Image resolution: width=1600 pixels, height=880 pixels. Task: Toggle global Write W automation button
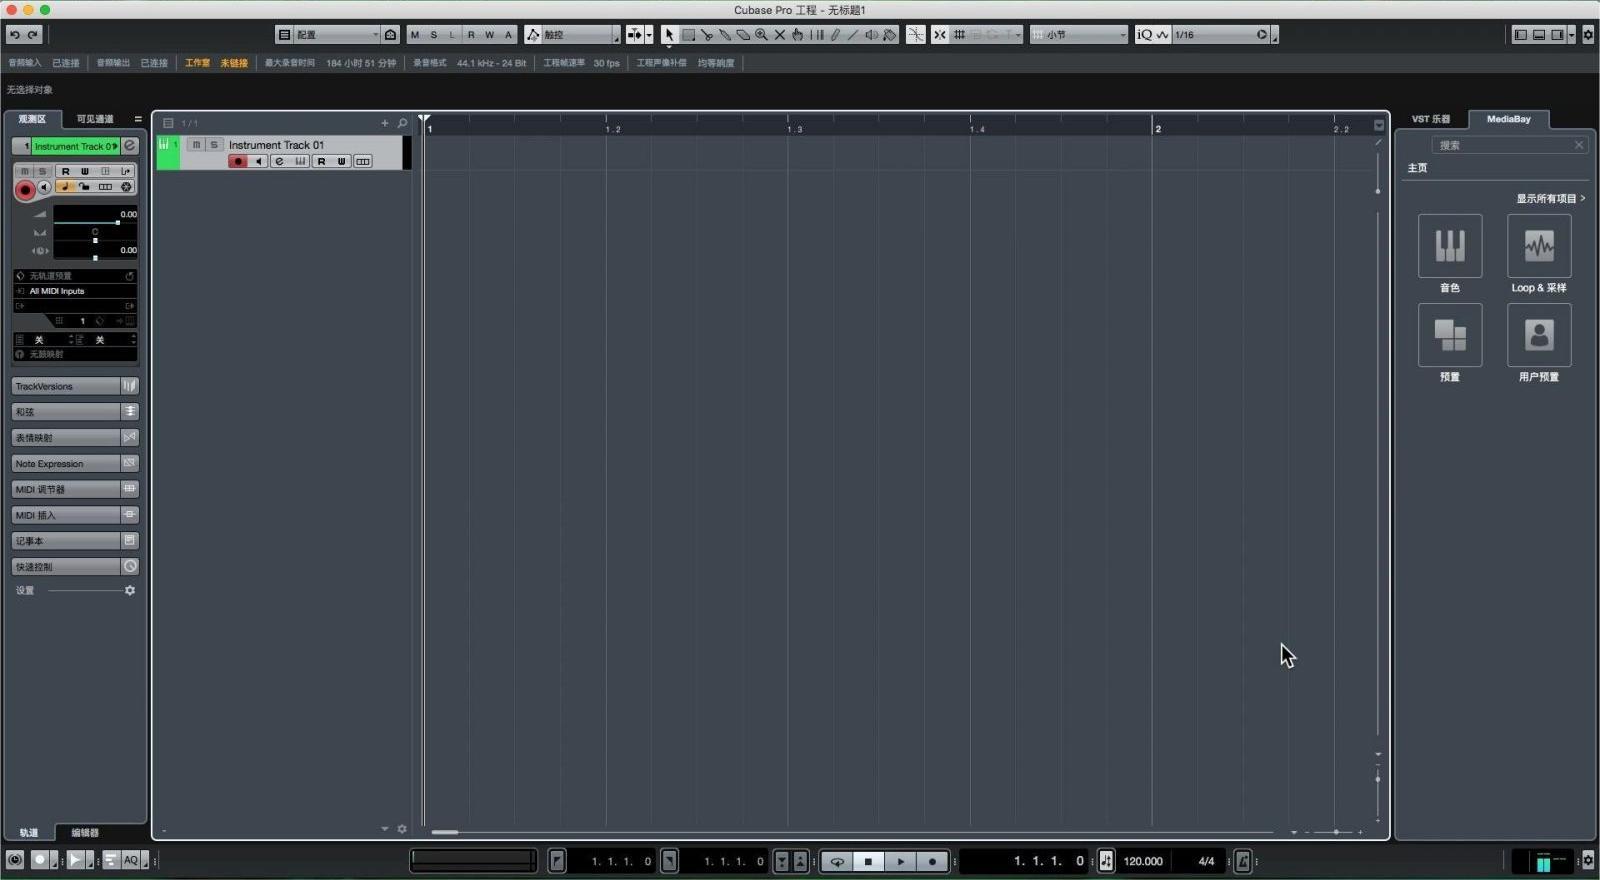point(489,35)
